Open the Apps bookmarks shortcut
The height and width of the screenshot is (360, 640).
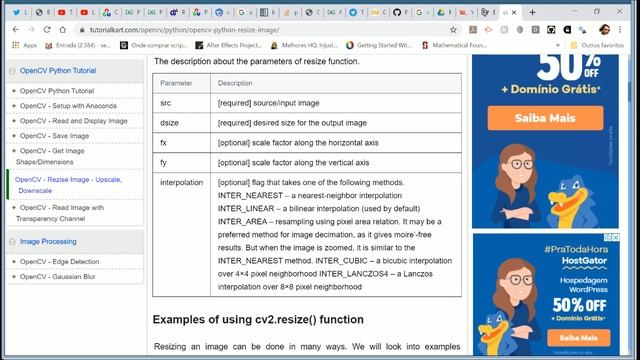(25, 45)
